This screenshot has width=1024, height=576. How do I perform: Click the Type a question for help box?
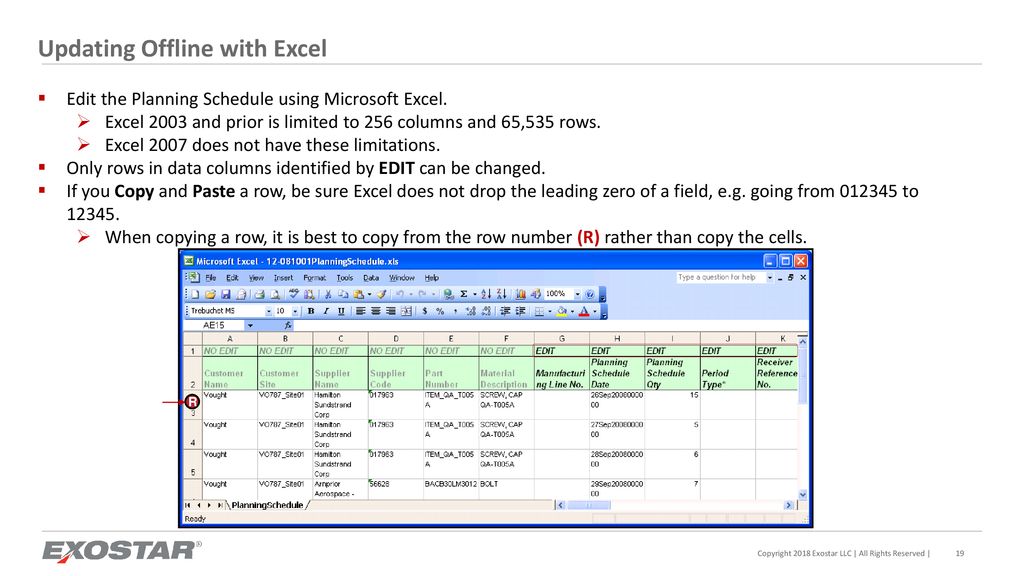721,278
